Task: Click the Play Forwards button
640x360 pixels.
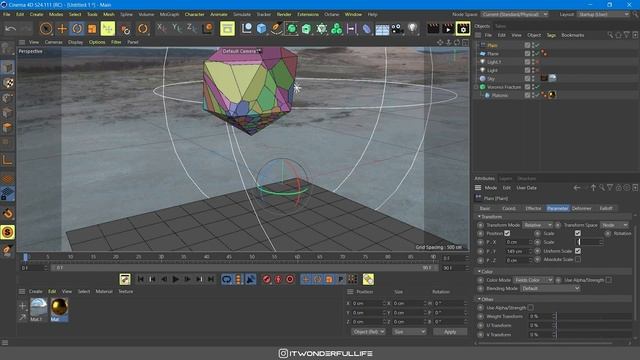Action: (x=176, y=279)
